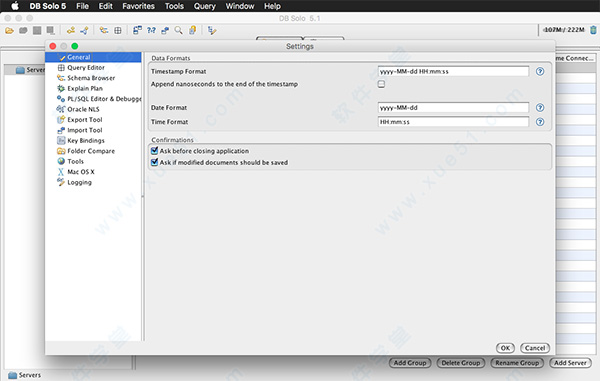
Task: Select the Key Bindings icon in settings
Action: click(61, 140)
